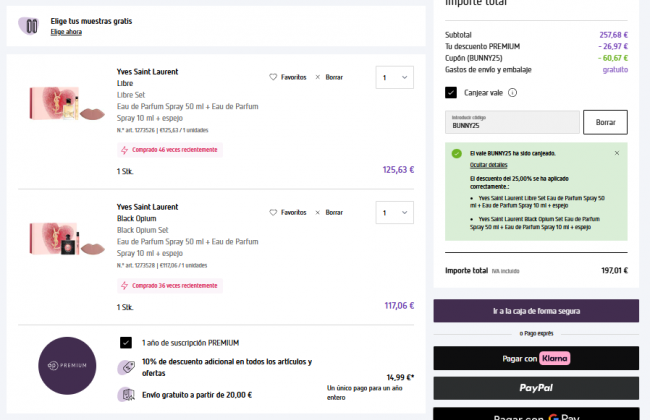The width and height of the screenshot is (650, 420).
Task: Dismiss the BUNNY25 coupon success message
Action: tap(616, 153)
